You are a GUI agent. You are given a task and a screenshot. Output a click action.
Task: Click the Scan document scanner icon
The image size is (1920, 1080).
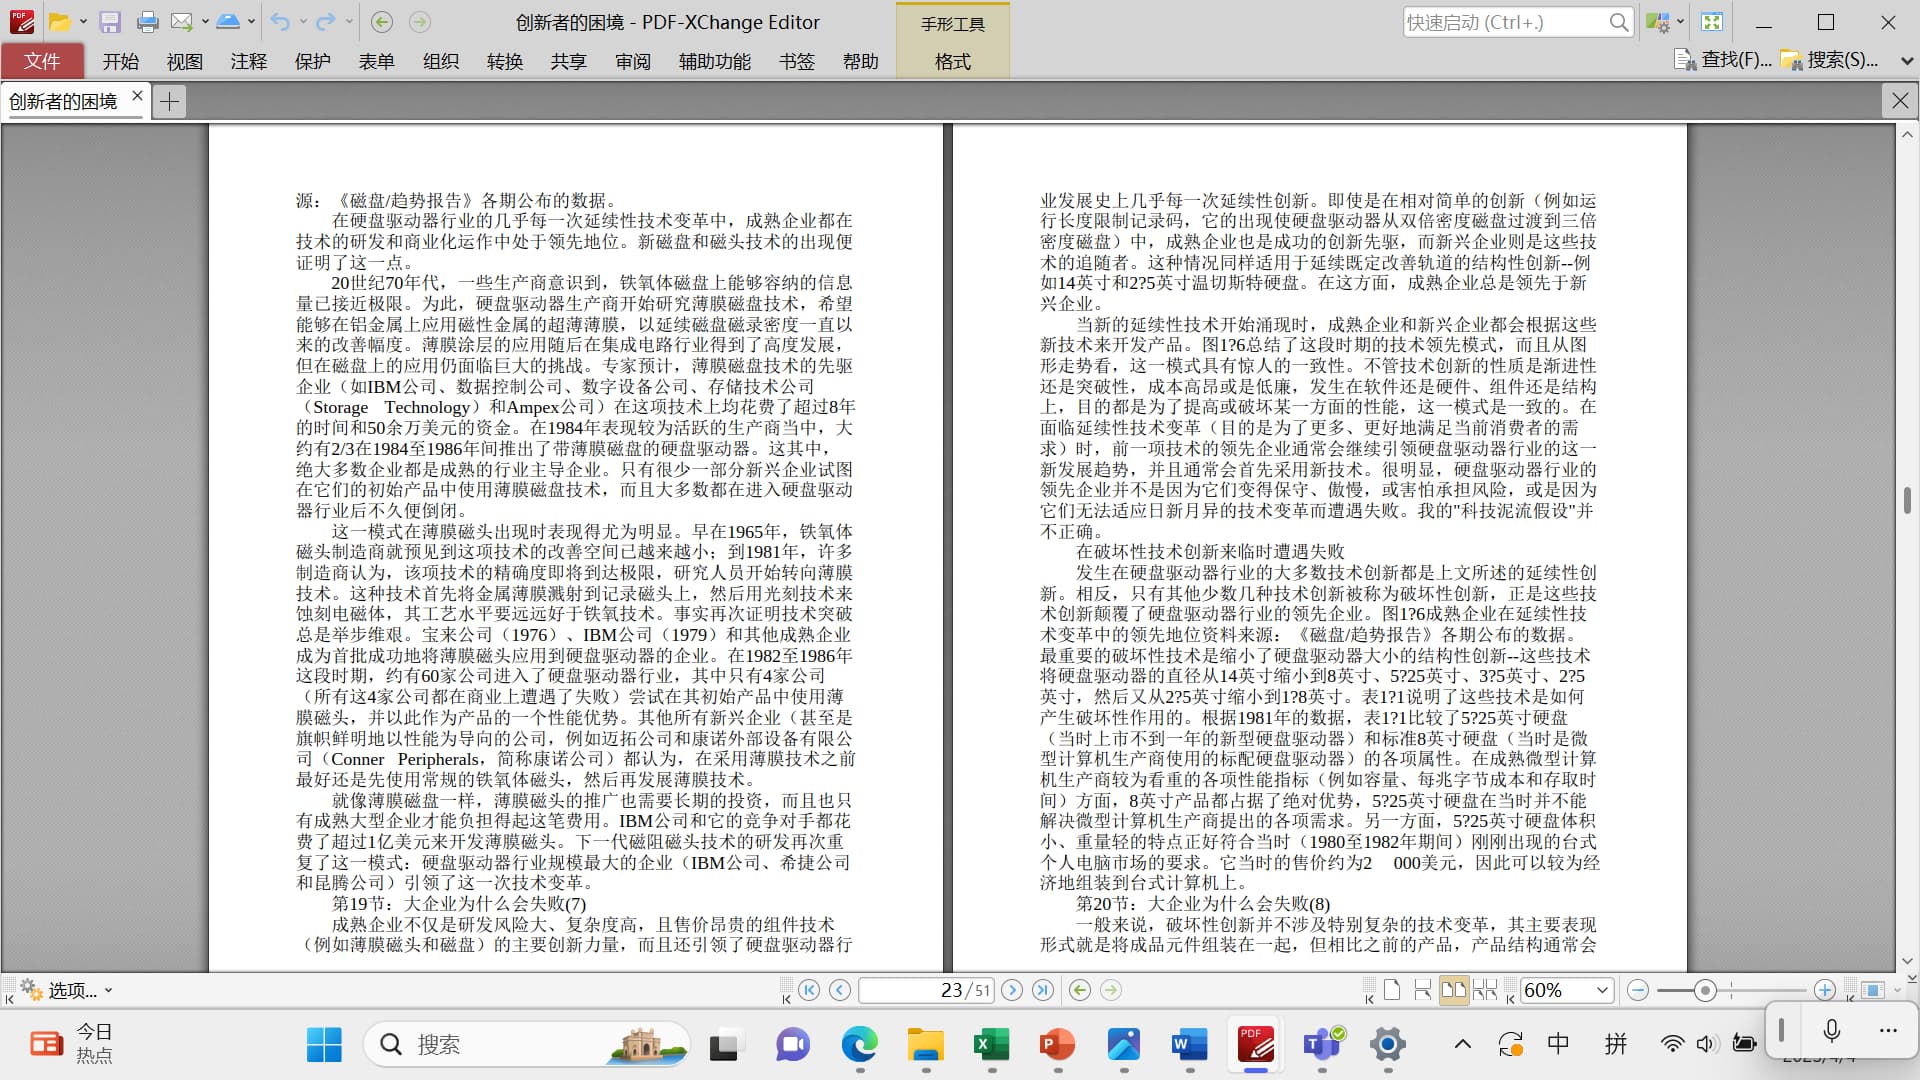click(228, 22)
